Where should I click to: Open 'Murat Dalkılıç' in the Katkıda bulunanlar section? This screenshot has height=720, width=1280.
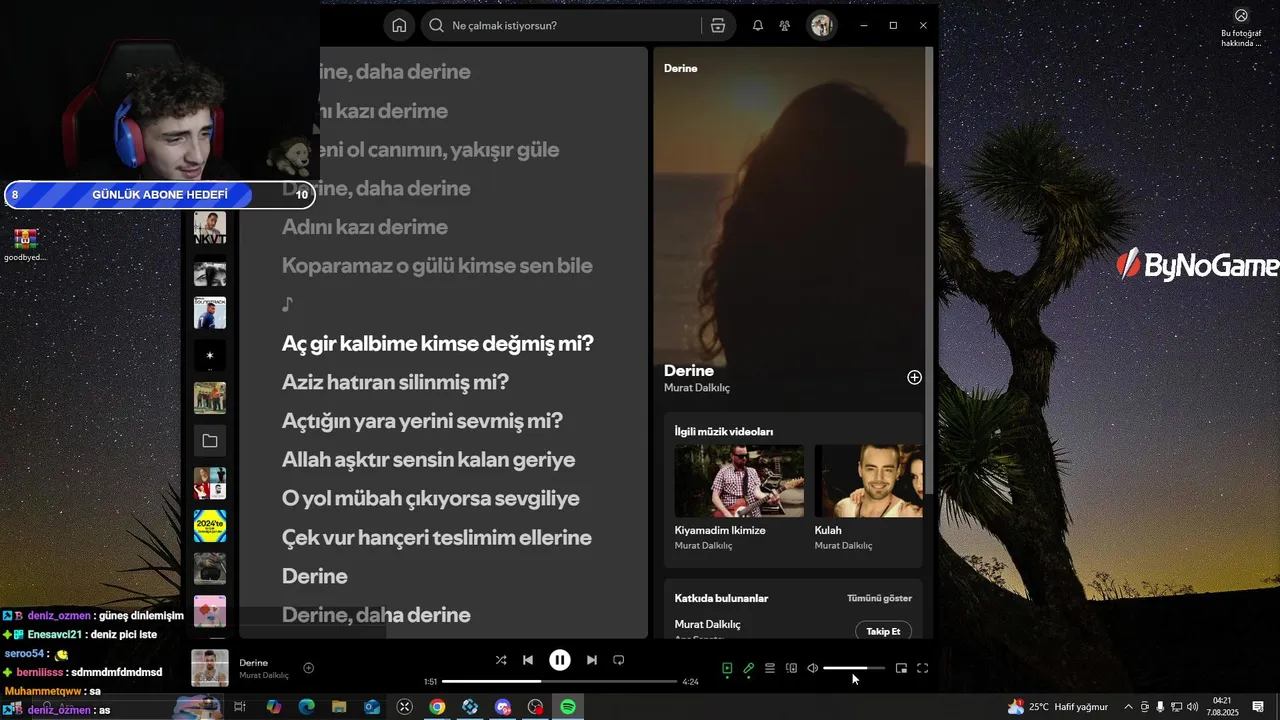pos(708,624)
